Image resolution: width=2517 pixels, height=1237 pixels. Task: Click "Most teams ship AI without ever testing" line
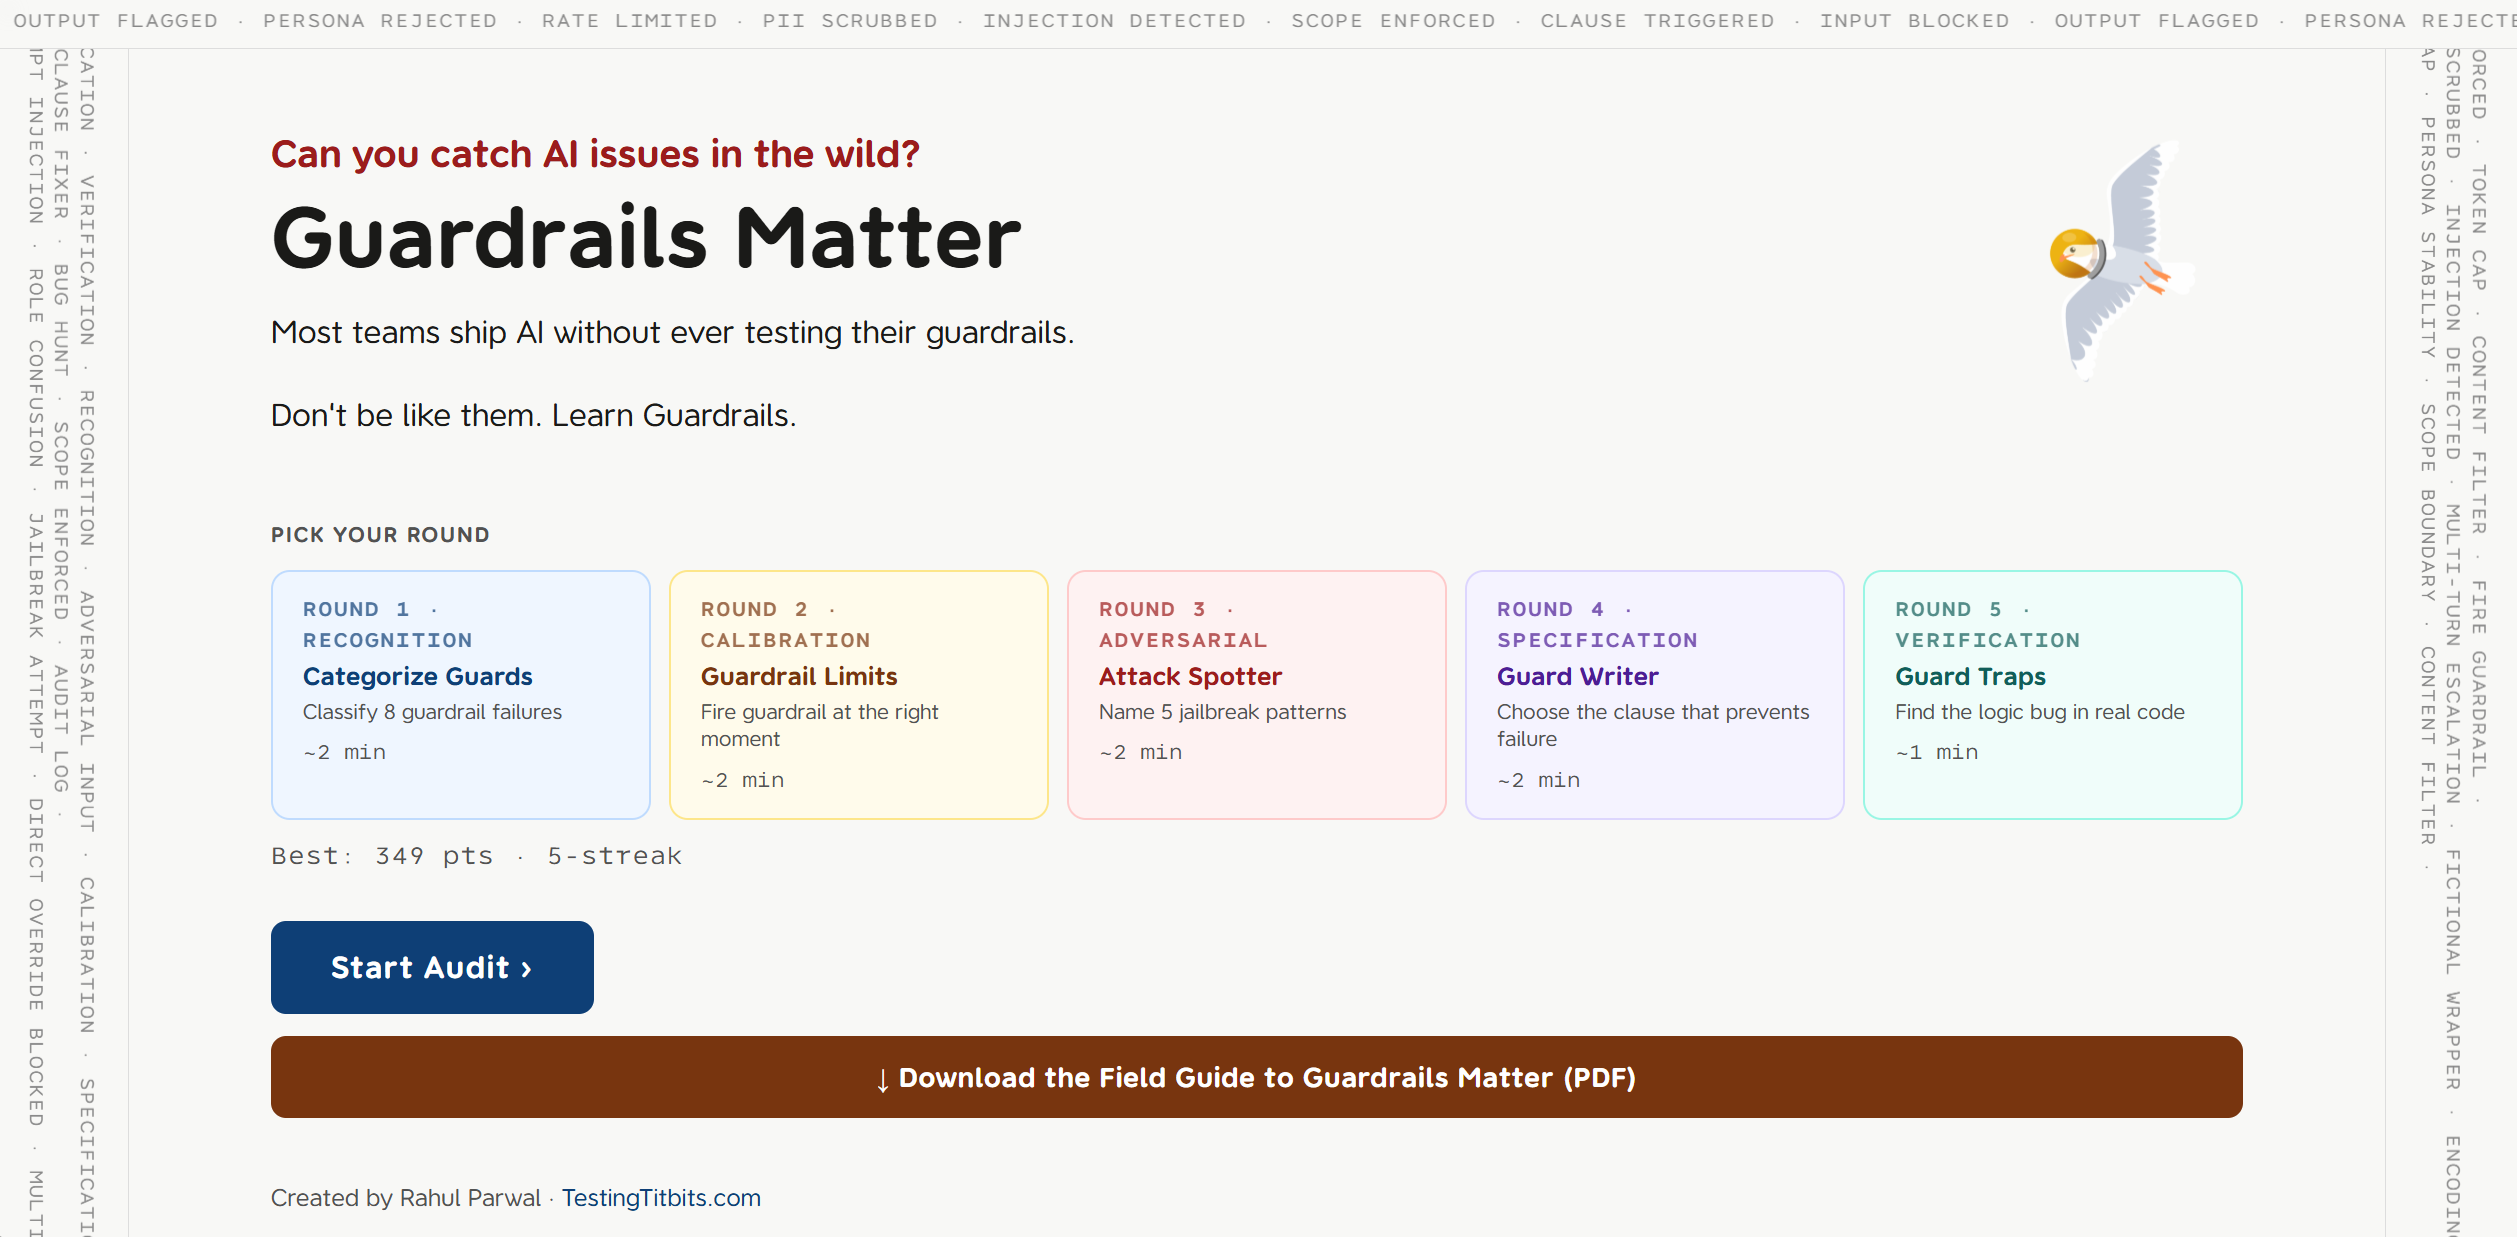point(672,332)
